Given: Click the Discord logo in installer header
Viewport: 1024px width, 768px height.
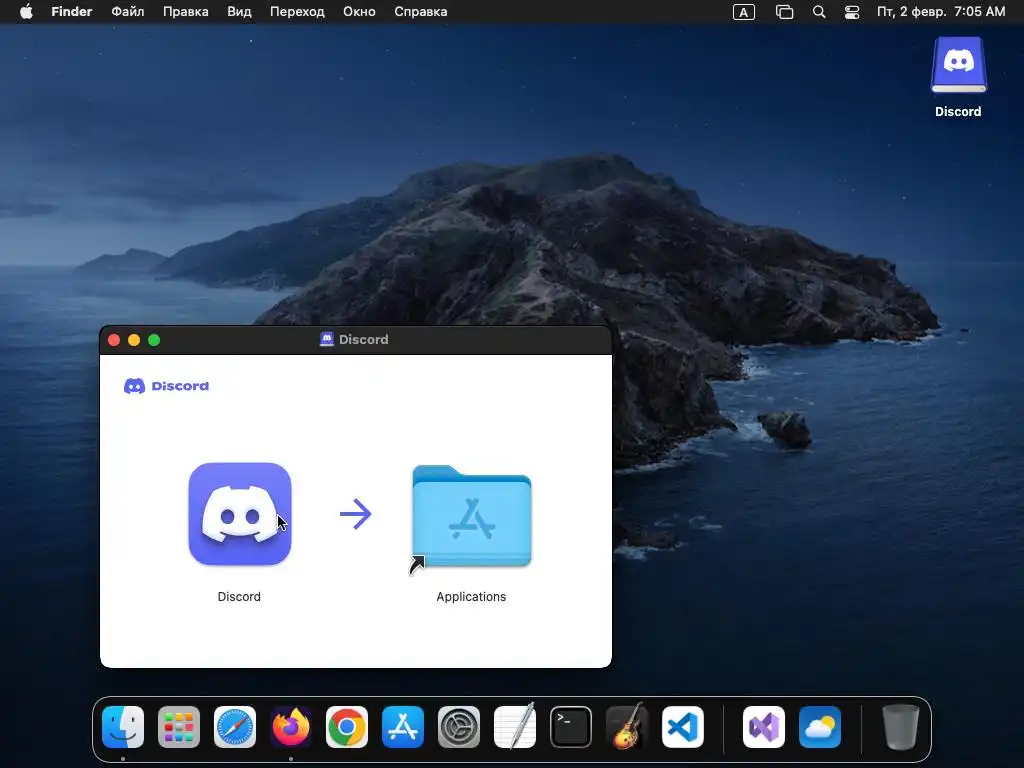Looking at the screenshot, I should pyautogui.click(x=167, y=386).
